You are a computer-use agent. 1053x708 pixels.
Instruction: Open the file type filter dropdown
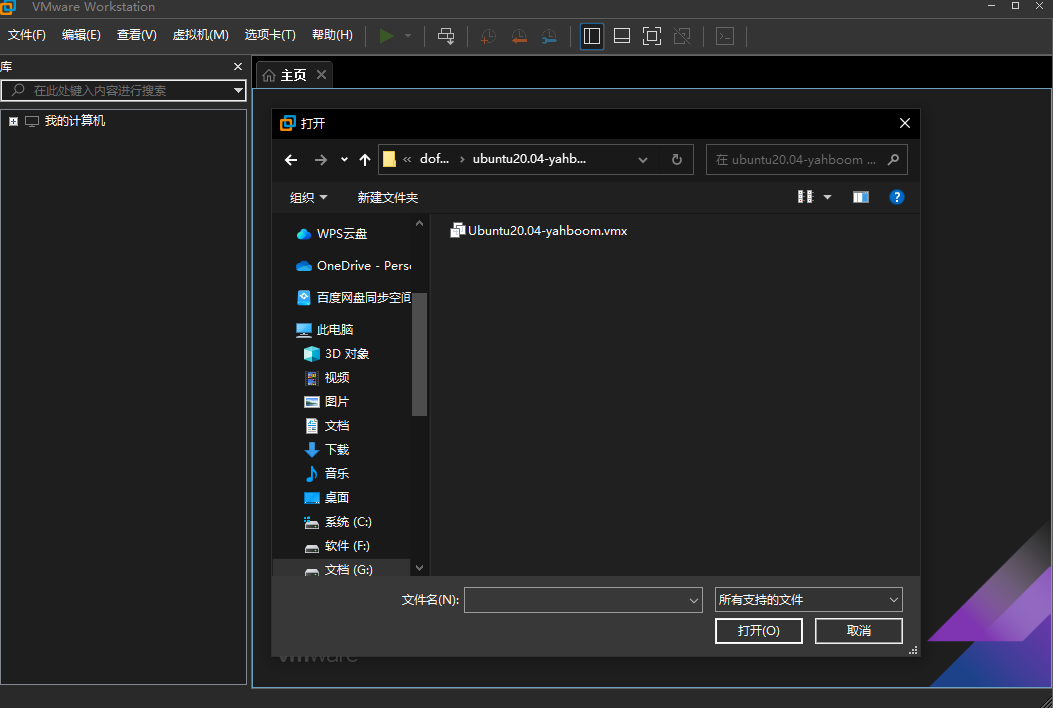coord(809,600)
